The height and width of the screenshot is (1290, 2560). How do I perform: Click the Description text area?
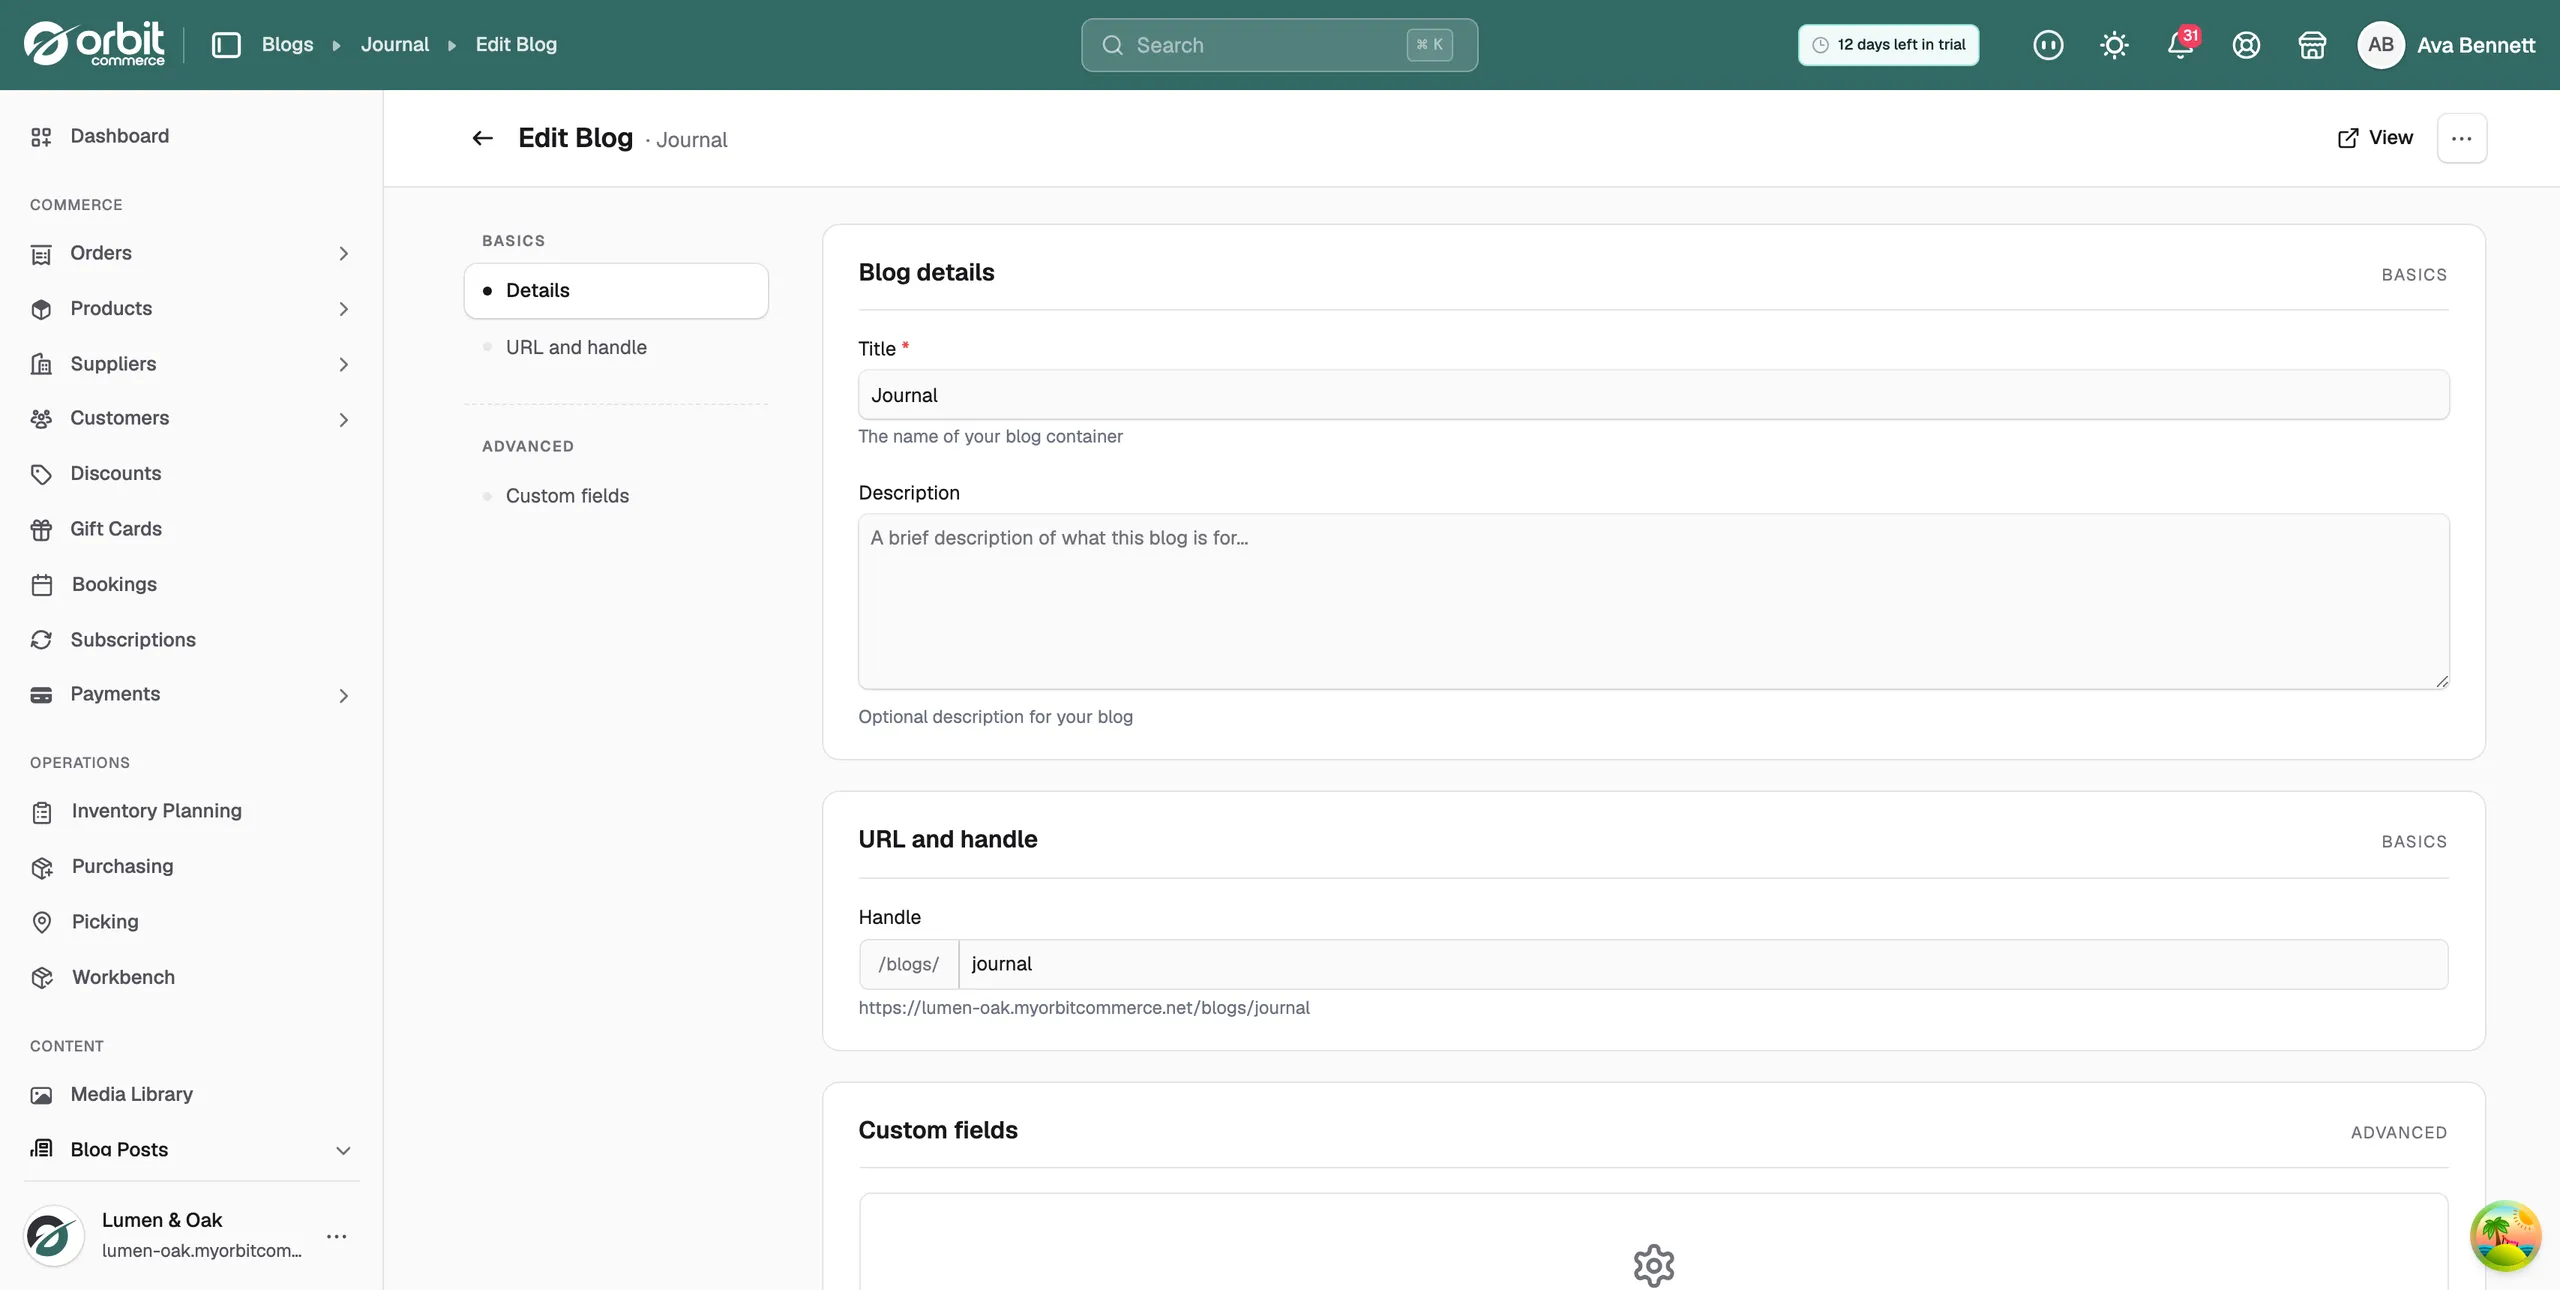click(x=1653, y=601)
